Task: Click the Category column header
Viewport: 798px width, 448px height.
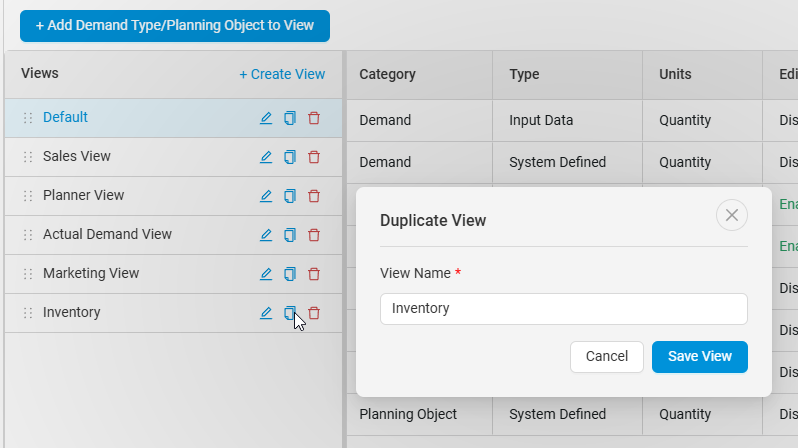Action: point(388,74)
